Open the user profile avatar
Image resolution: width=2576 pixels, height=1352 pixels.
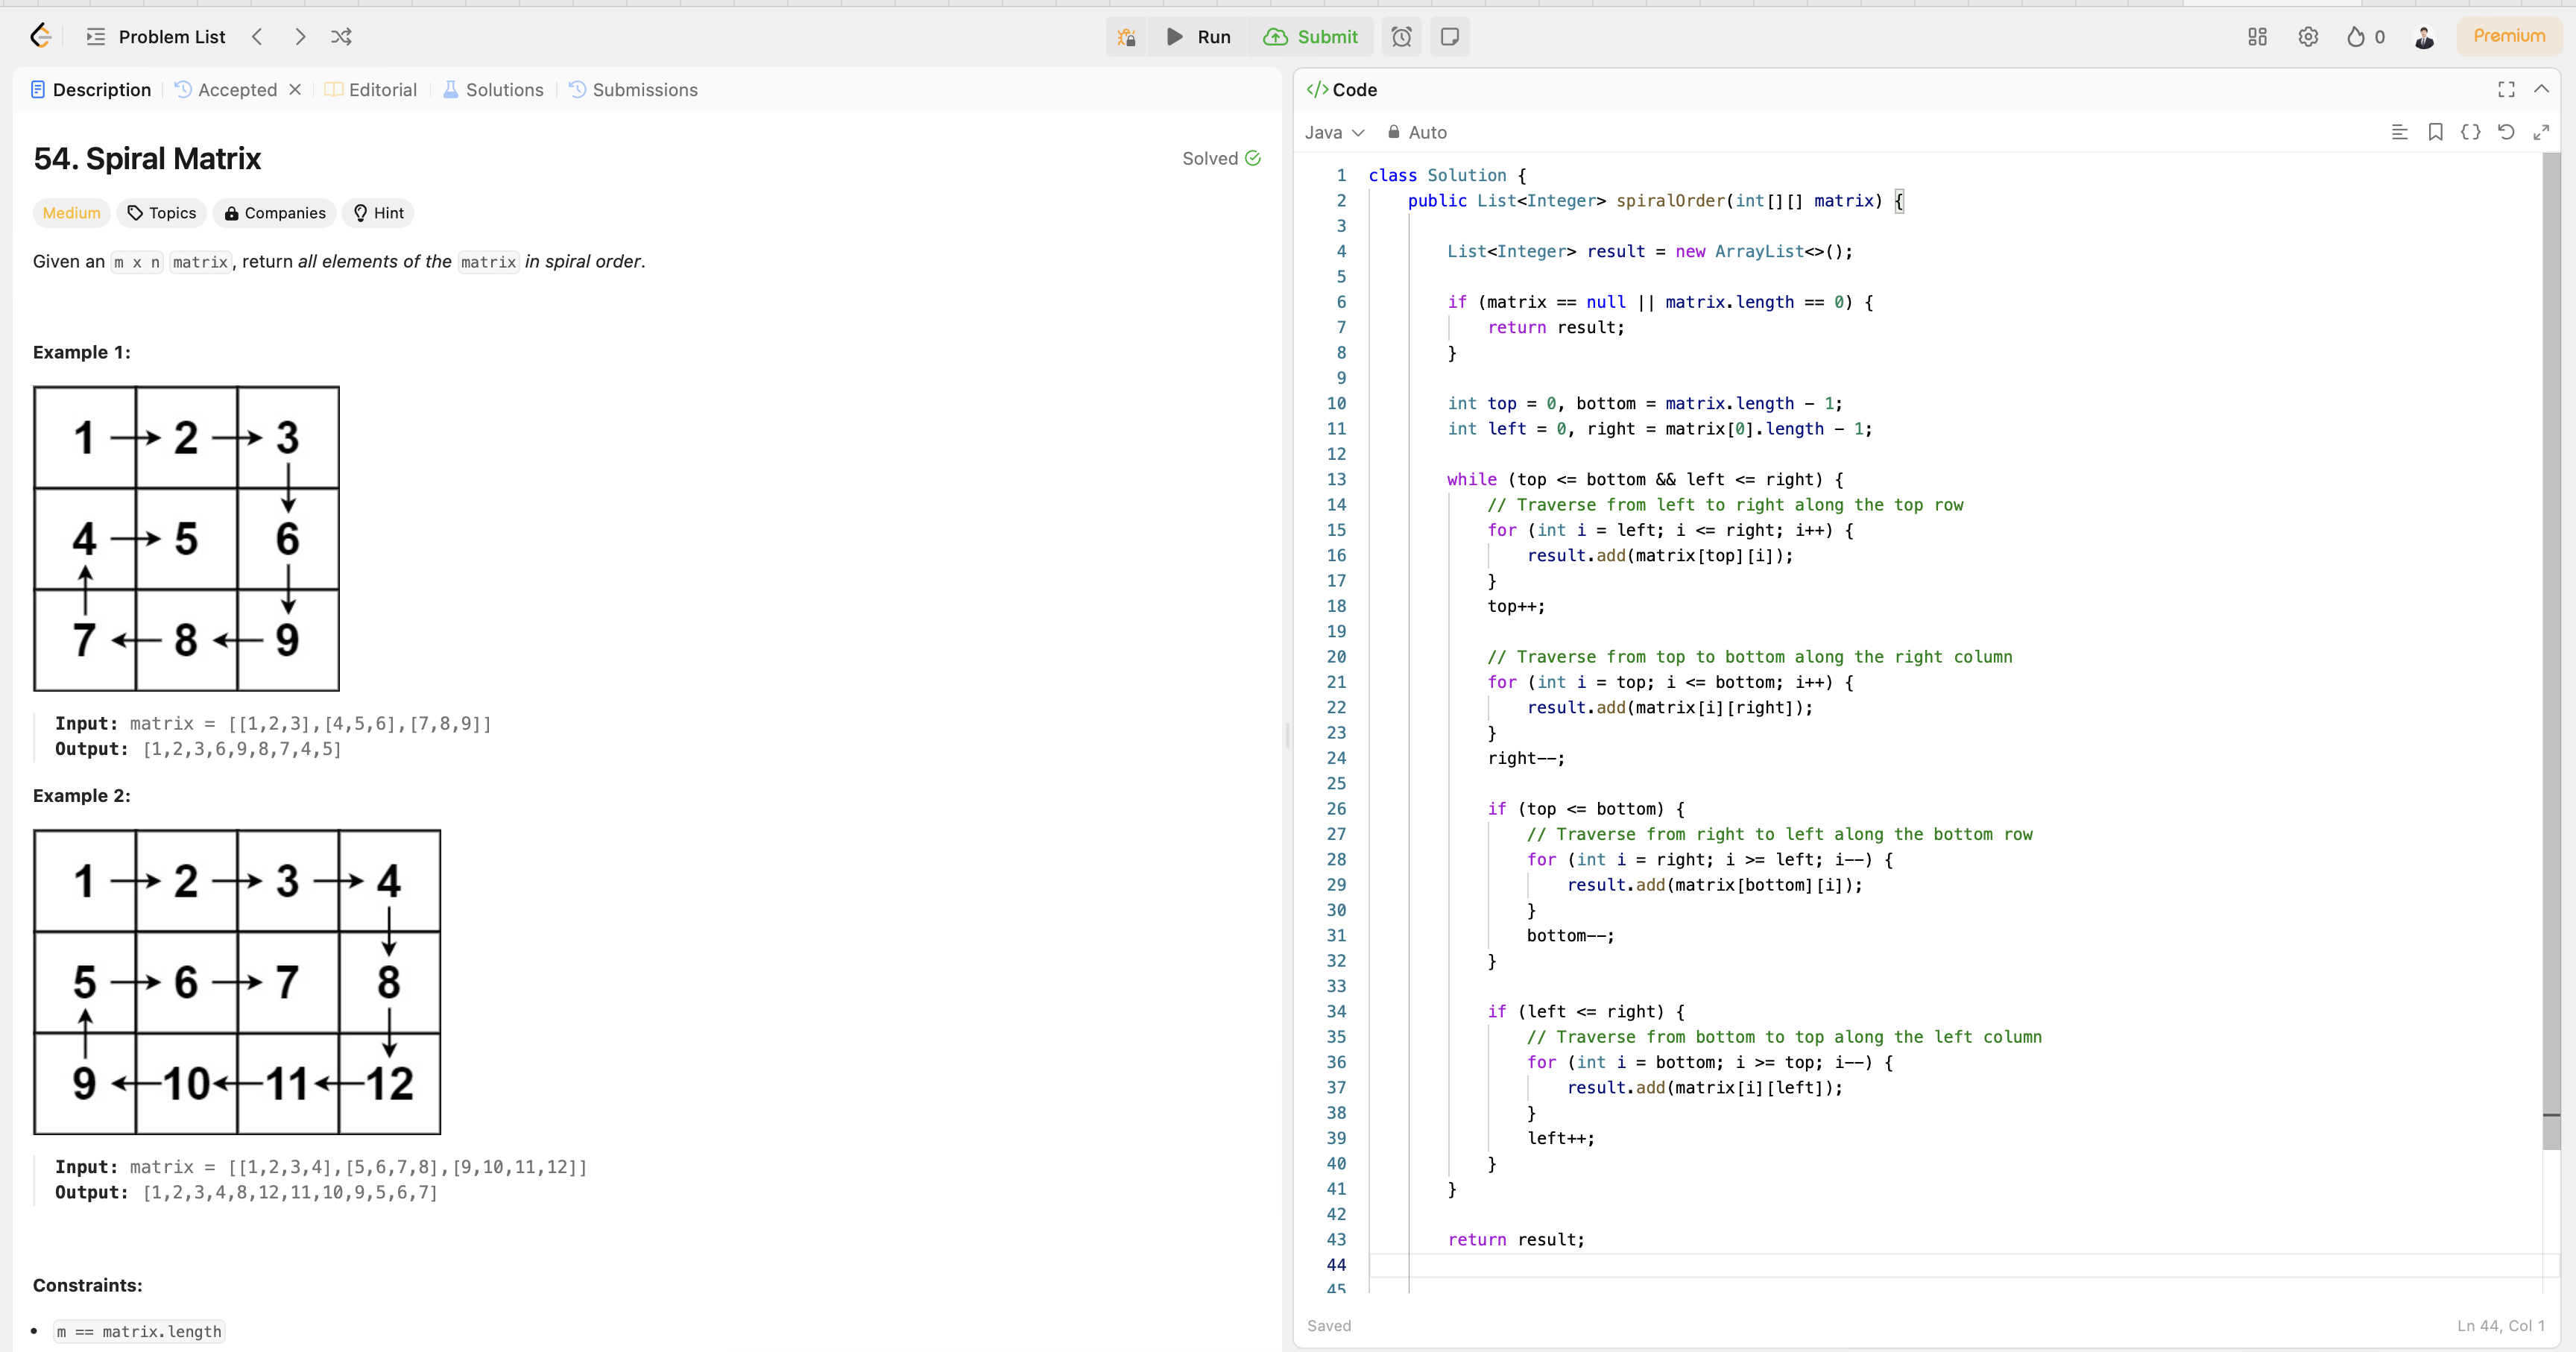[2424, 37]
